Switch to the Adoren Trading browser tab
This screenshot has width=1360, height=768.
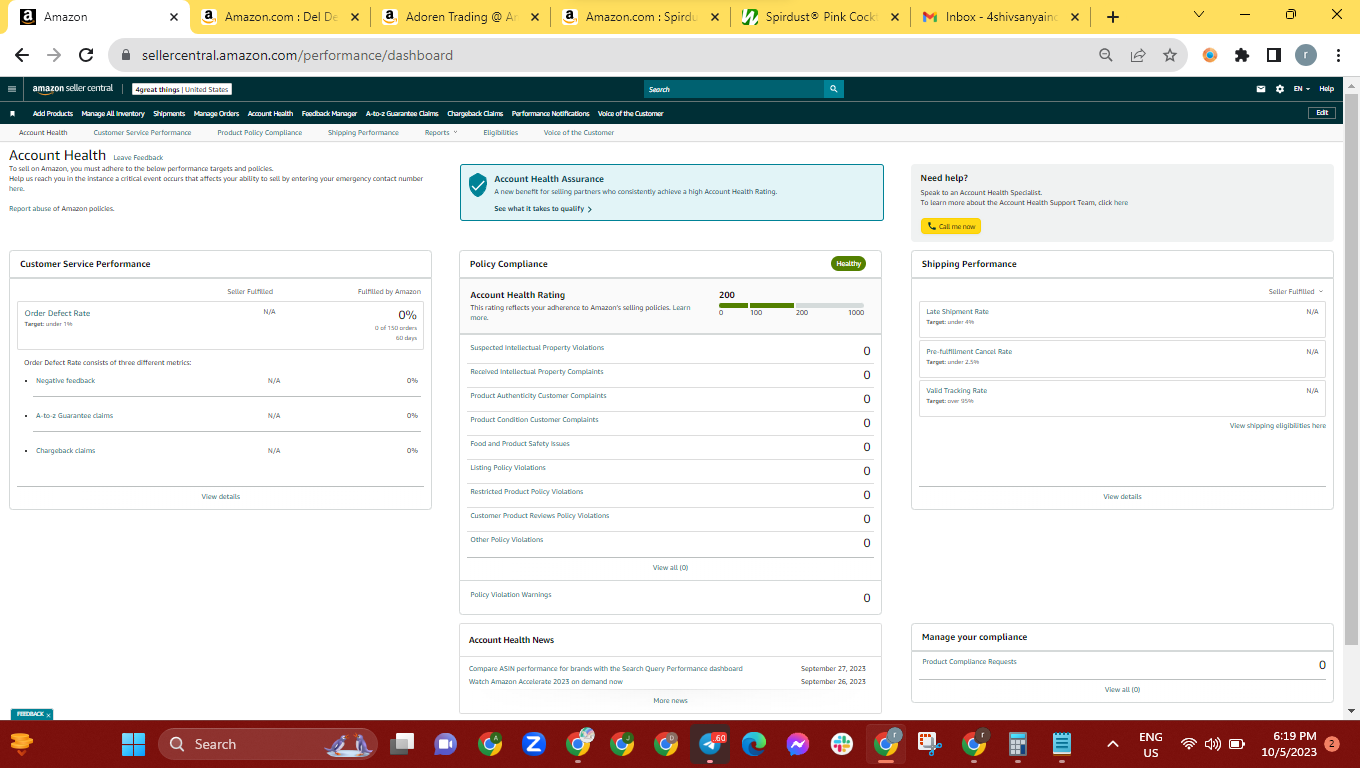click(x=460, y=17)
